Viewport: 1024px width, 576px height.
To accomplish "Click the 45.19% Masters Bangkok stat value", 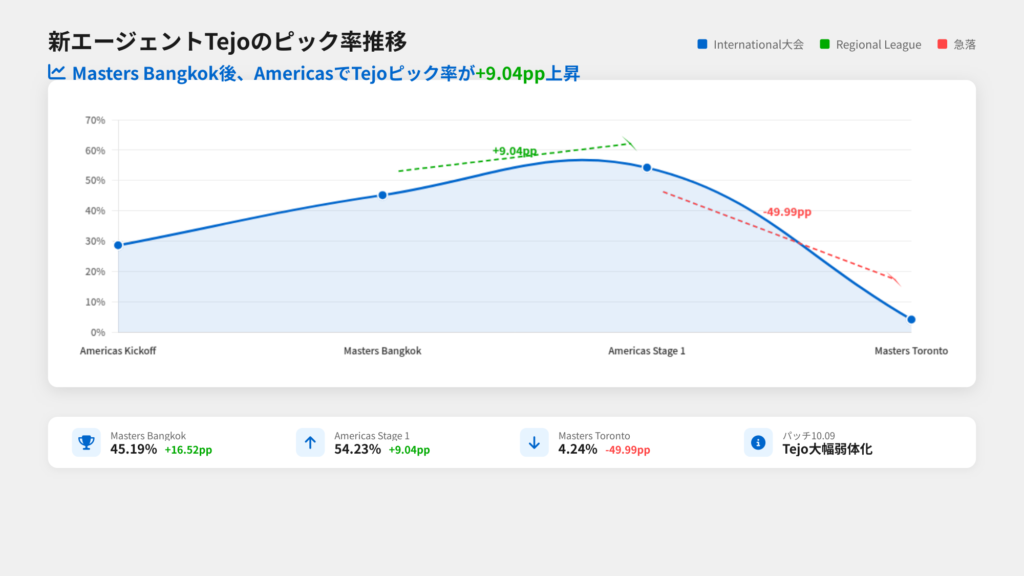I will (x=133, y=450).
